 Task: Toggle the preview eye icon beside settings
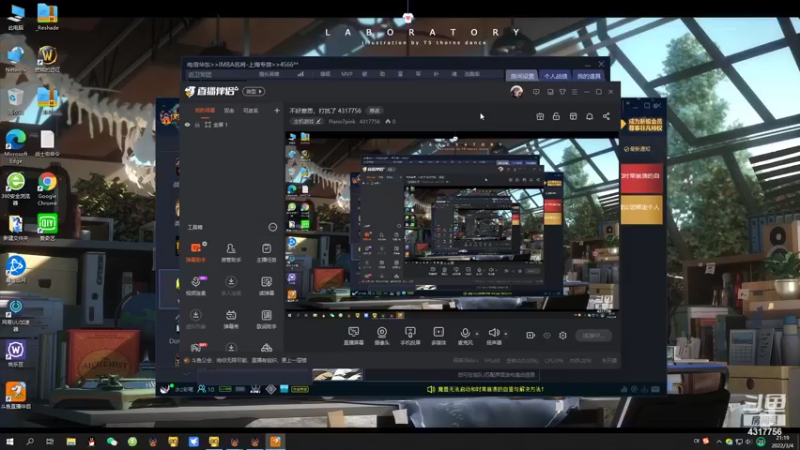pyautogui.click(x=546, y=335)
